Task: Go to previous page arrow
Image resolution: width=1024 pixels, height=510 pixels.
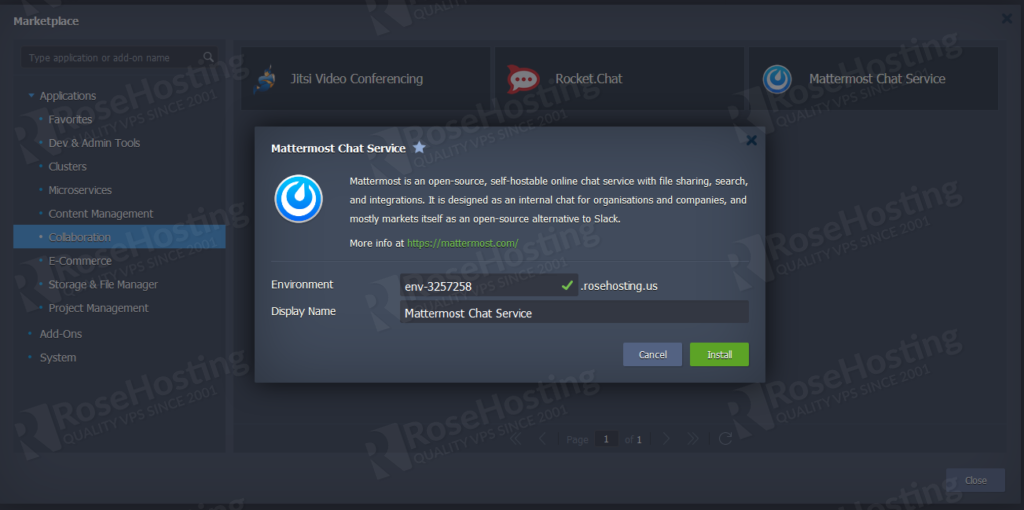Action: point(542,439)
